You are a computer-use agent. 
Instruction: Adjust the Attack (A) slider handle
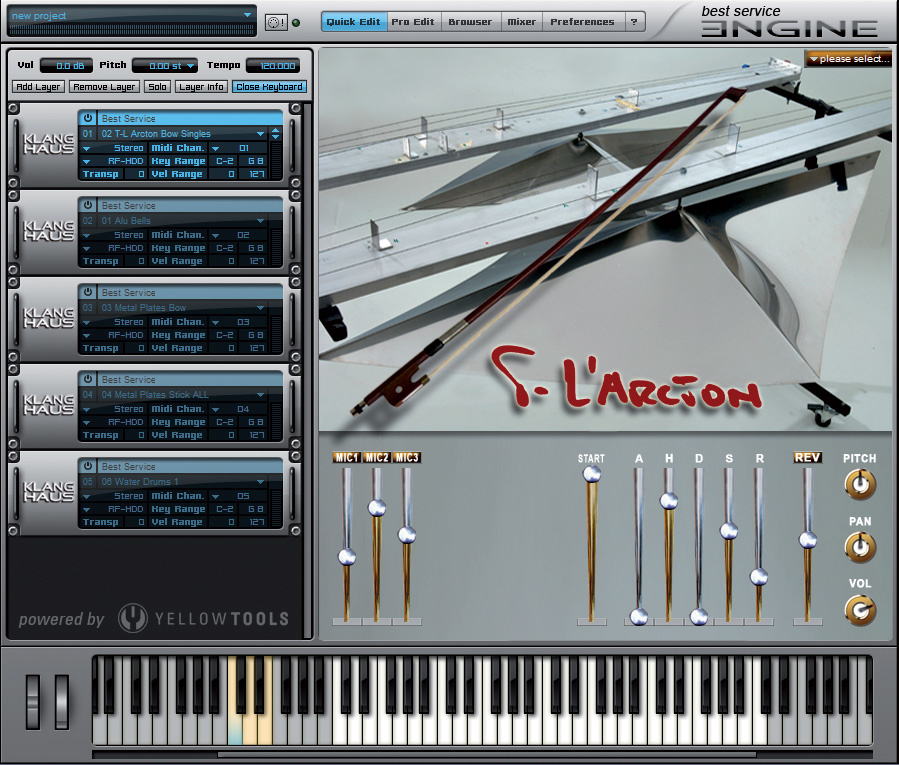(x=639, y=616)
